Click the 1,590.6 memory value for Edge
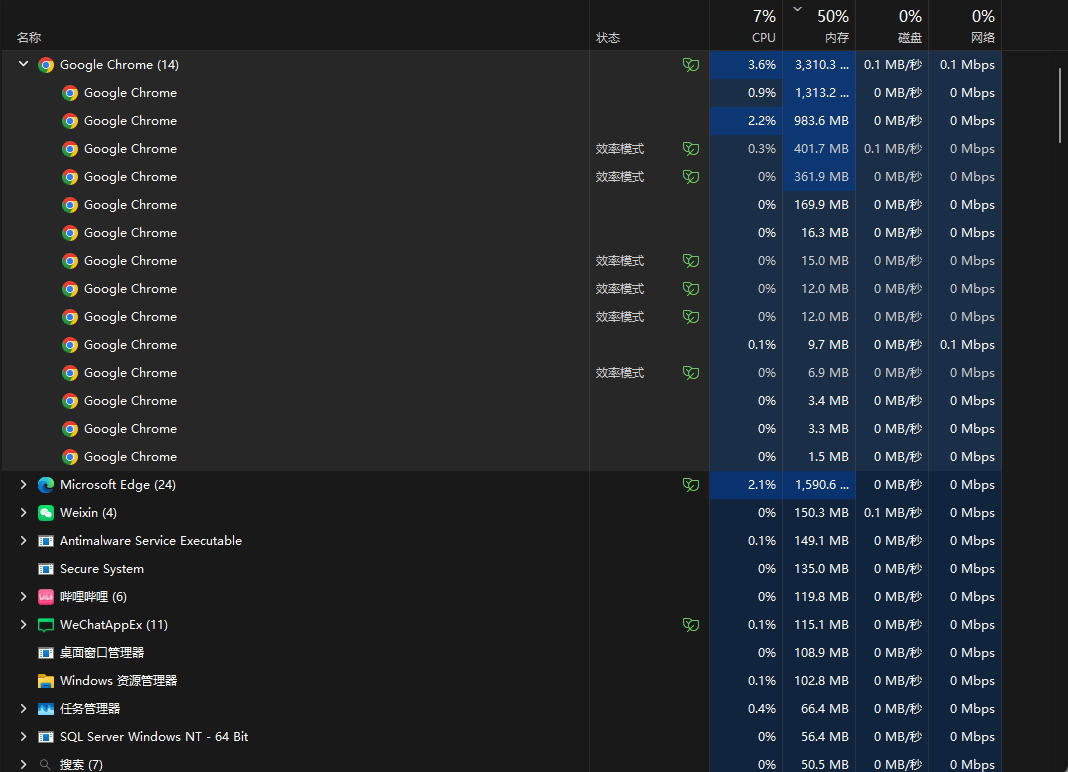This screenshot has width=1068, height=772. [821, 484]
